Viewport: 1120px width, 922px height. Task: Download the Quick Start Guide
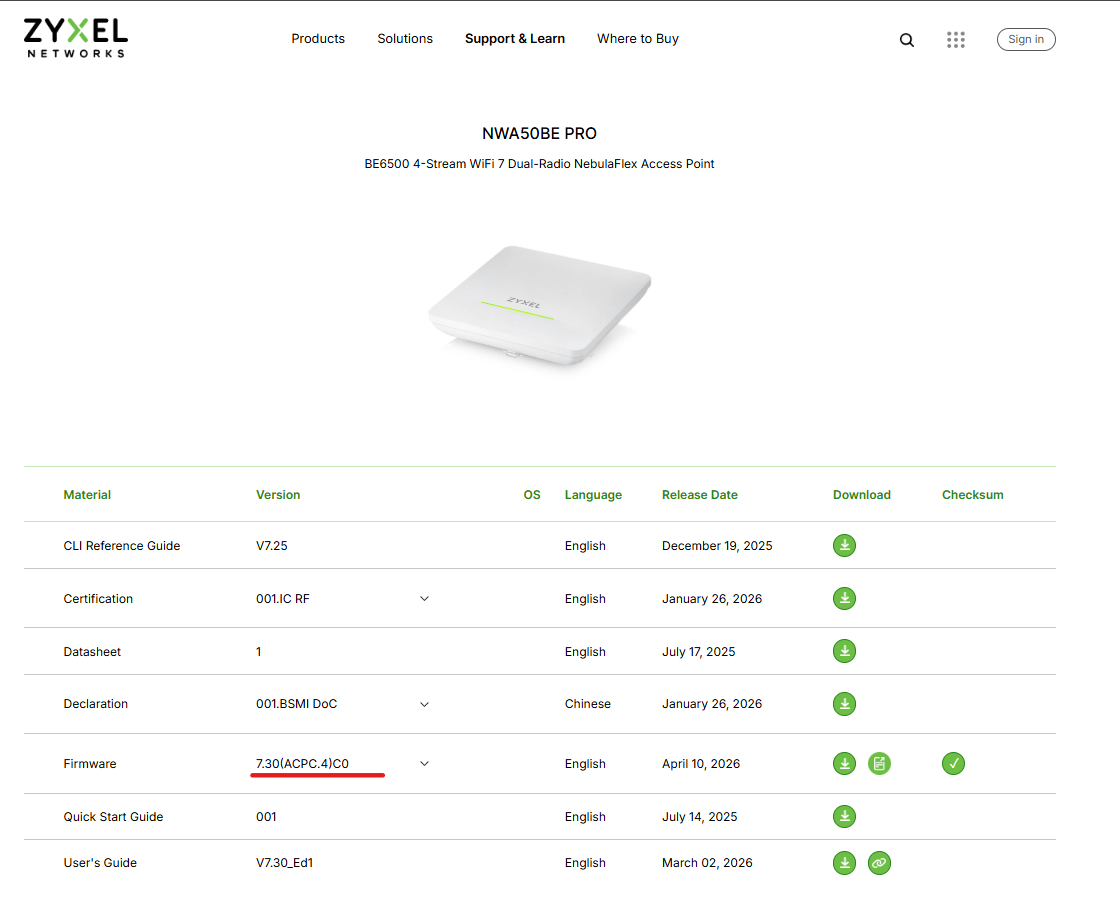pyautogui.click(x=844, y=816)
